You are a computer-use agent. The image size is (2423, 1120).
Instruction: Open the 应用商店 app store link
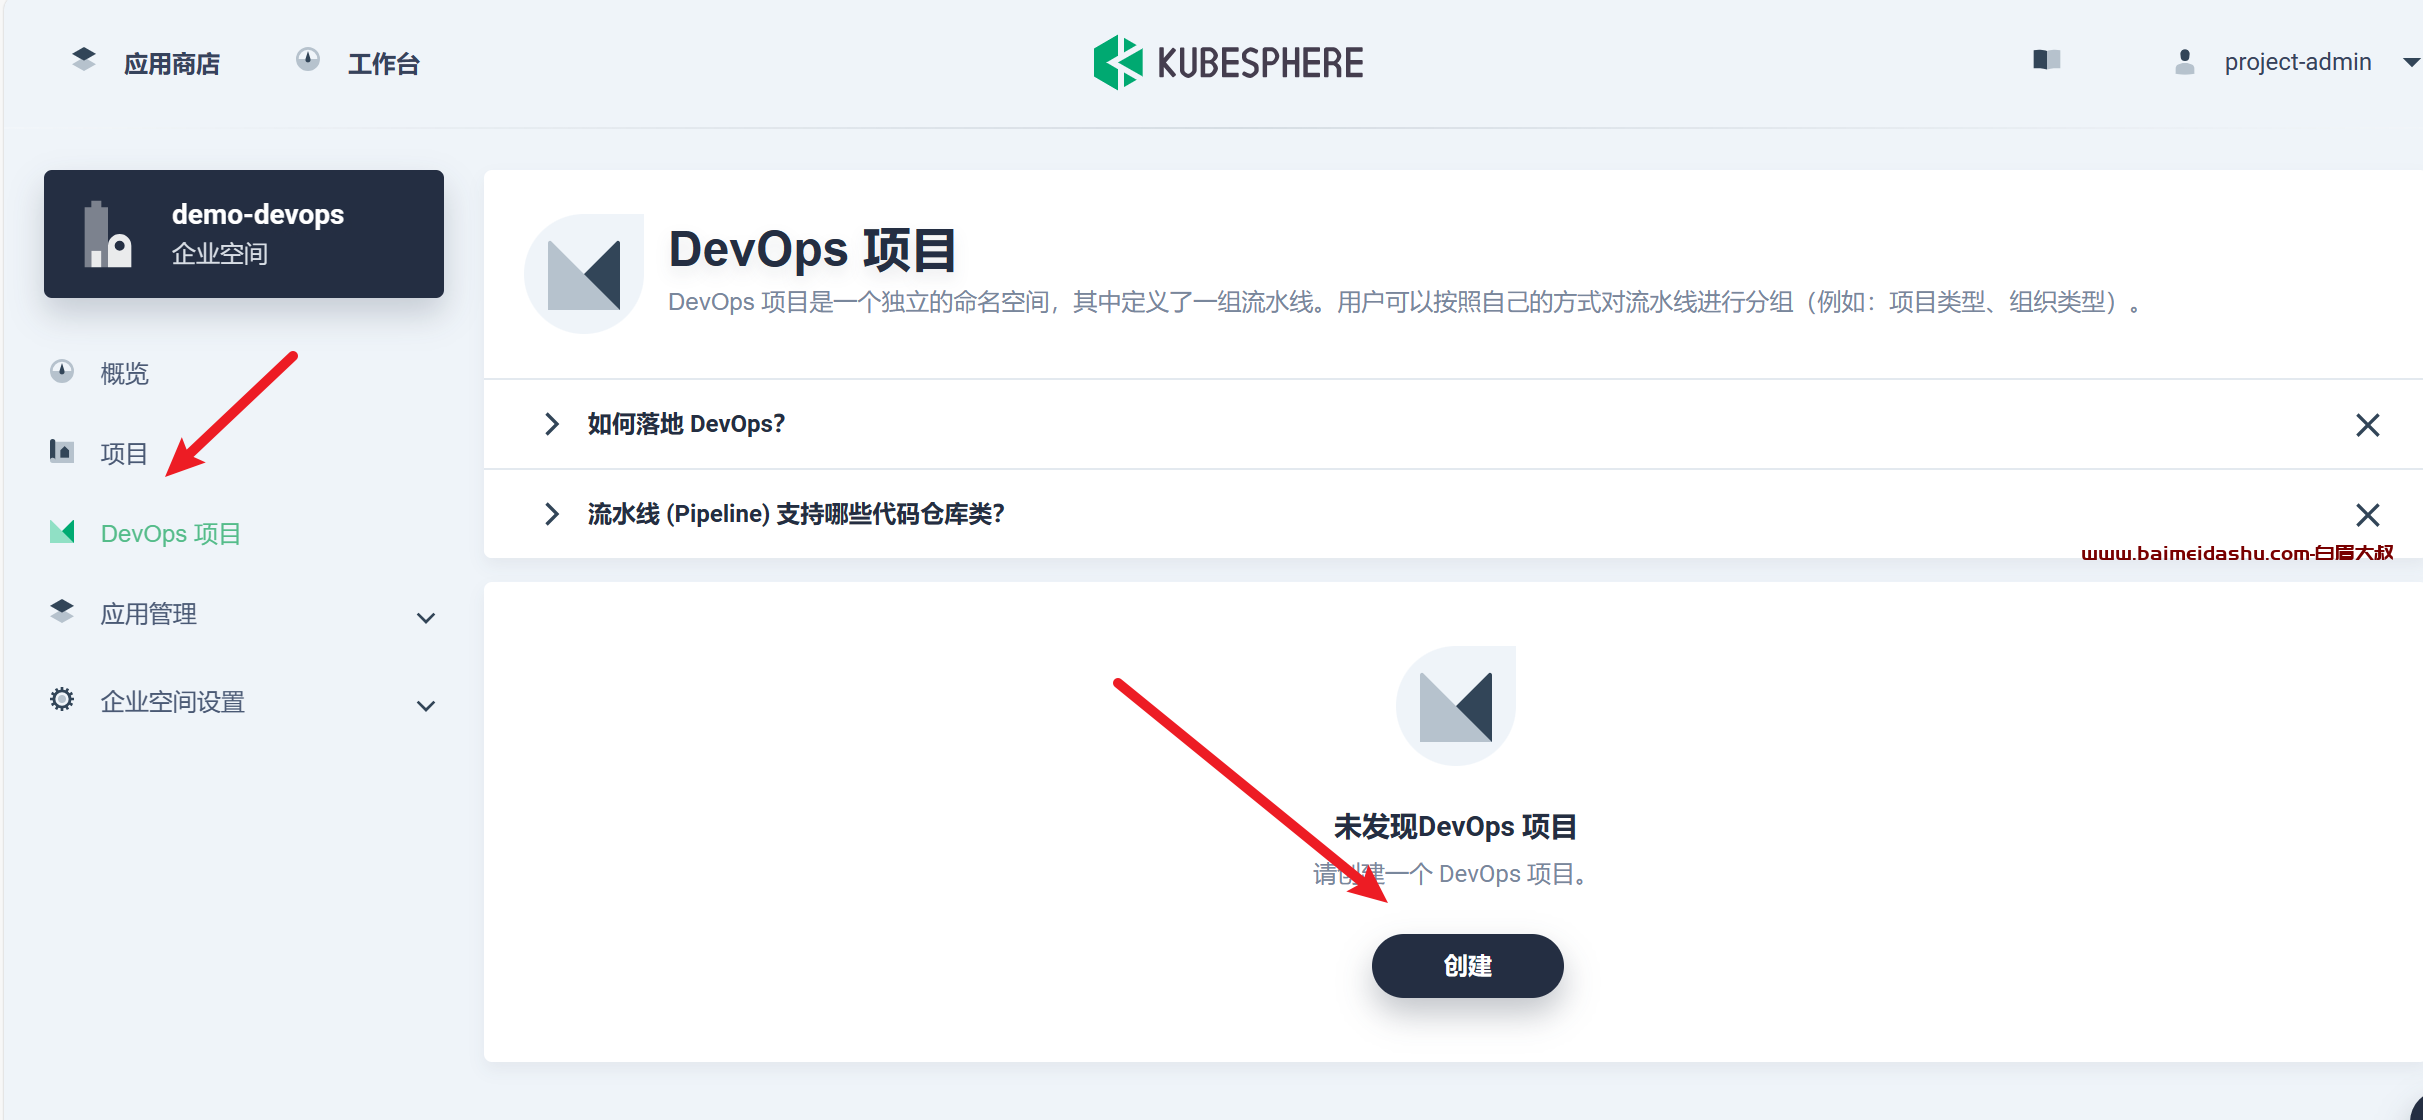click(171, 64)
